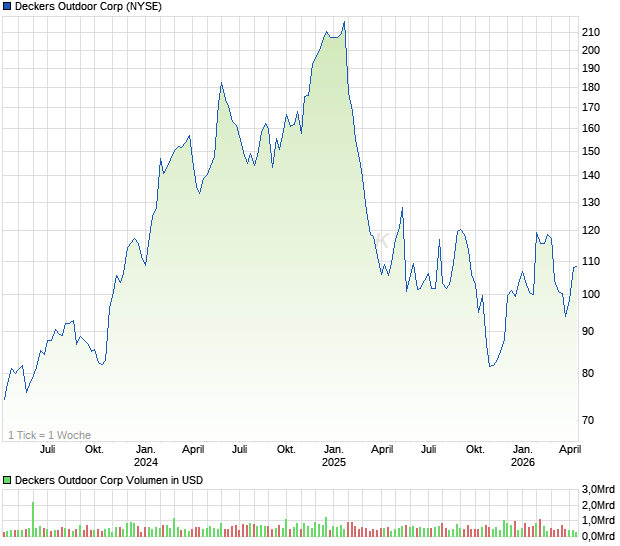Image resolution: width=620 pixels, height=546 pixels.
Task: Click the tallest green volume bar above 2,0Mrd
Action: [x=33, y=519]
